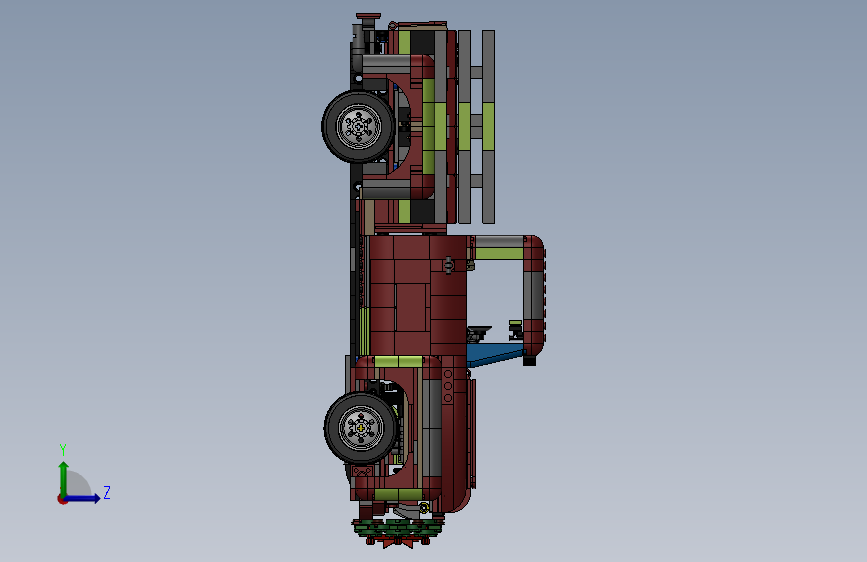Click the black door handle on the red door
This screenshot has height=562, width=867.
[448, 266]
